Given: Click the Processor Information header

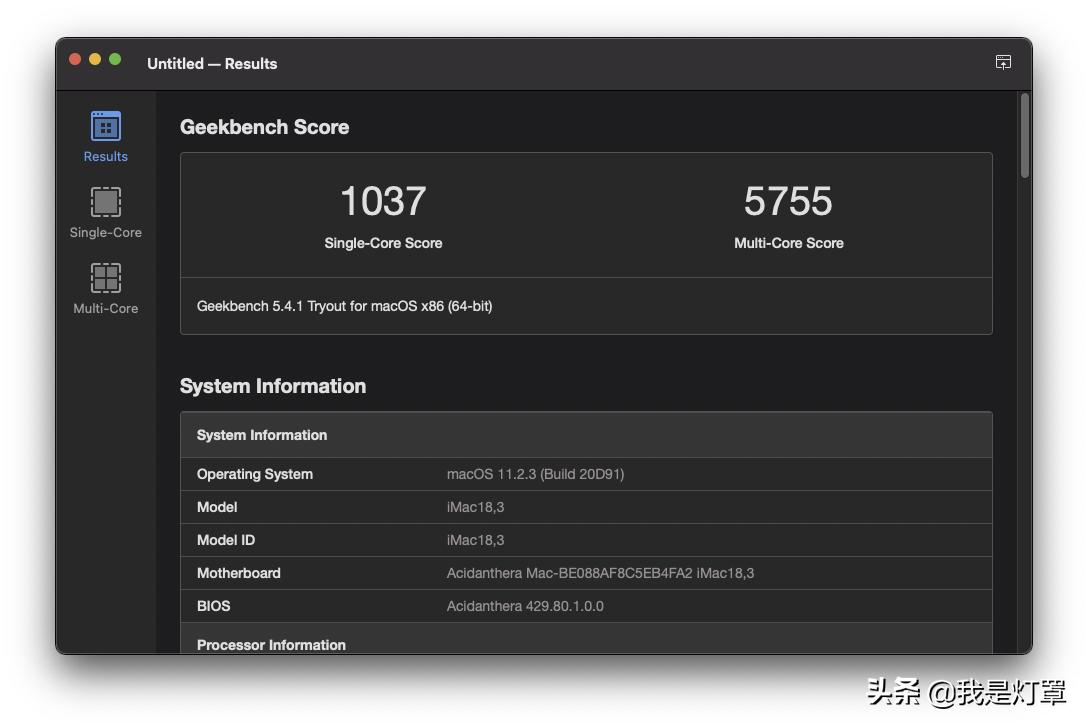Looking at the screenshot, I should click(x=271, y=645).
